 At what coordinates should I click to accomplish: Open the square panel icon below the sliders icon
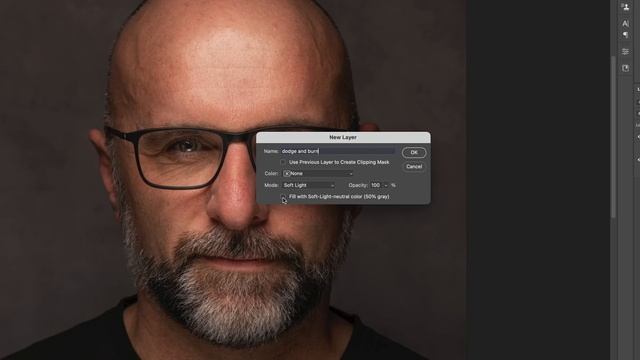tap(625, 68)
